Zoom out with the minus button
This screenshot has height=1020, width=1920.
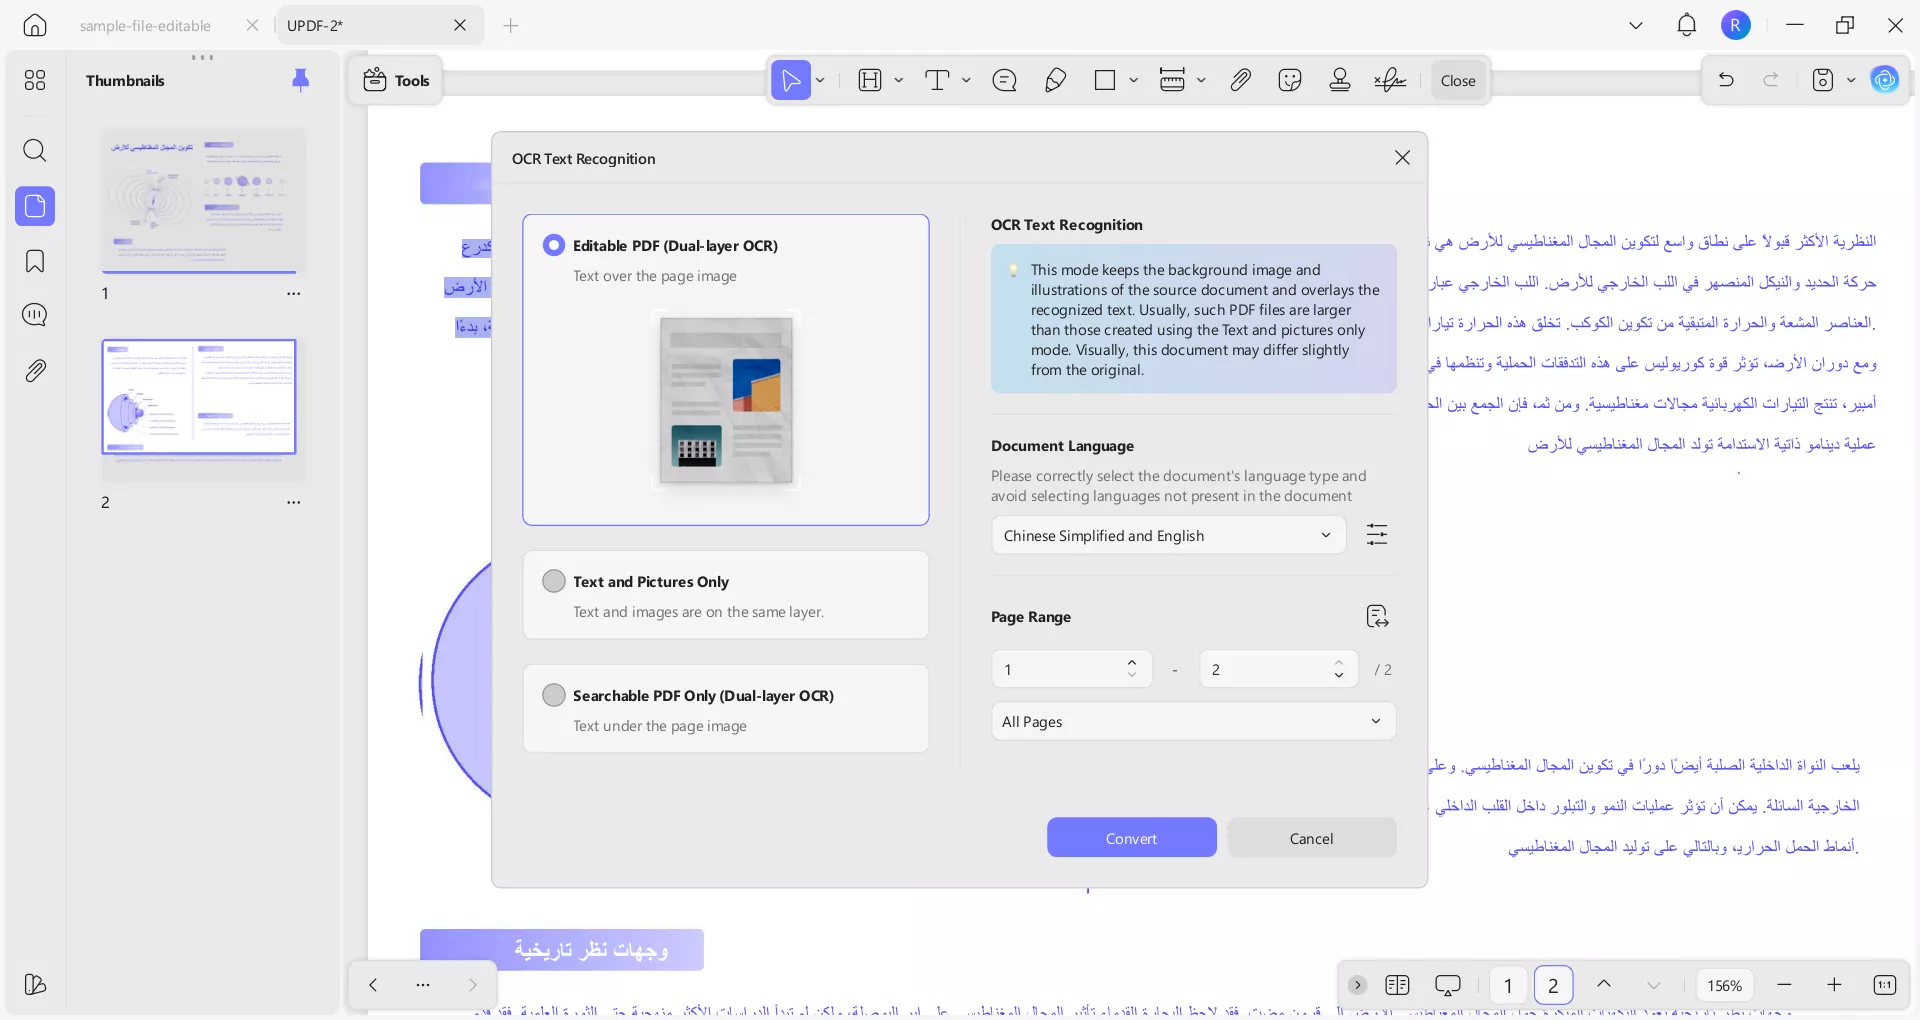(x=1784, y=985)
